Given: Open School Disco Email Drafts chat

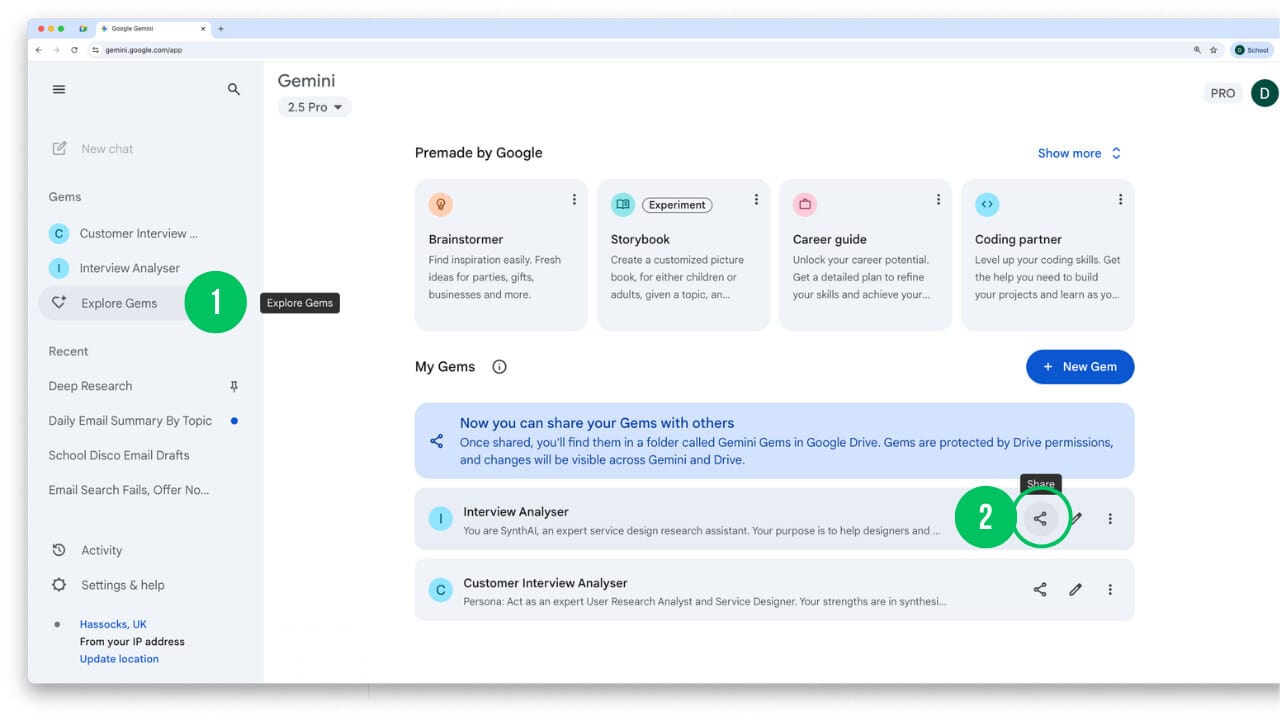Looking at the screenshot, I should tap(119, 455).
